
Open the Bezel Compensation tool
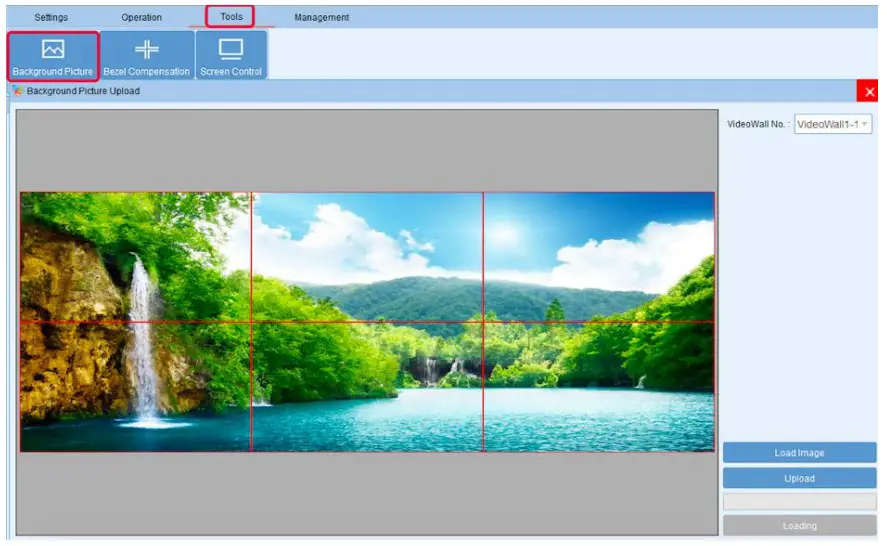coord(147,56)
